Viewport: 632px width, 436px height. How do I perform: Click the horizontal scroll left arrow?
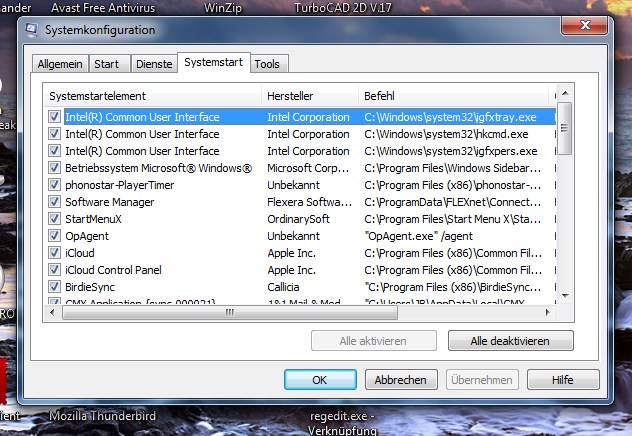pyautogui.click(x=52, y=312)
